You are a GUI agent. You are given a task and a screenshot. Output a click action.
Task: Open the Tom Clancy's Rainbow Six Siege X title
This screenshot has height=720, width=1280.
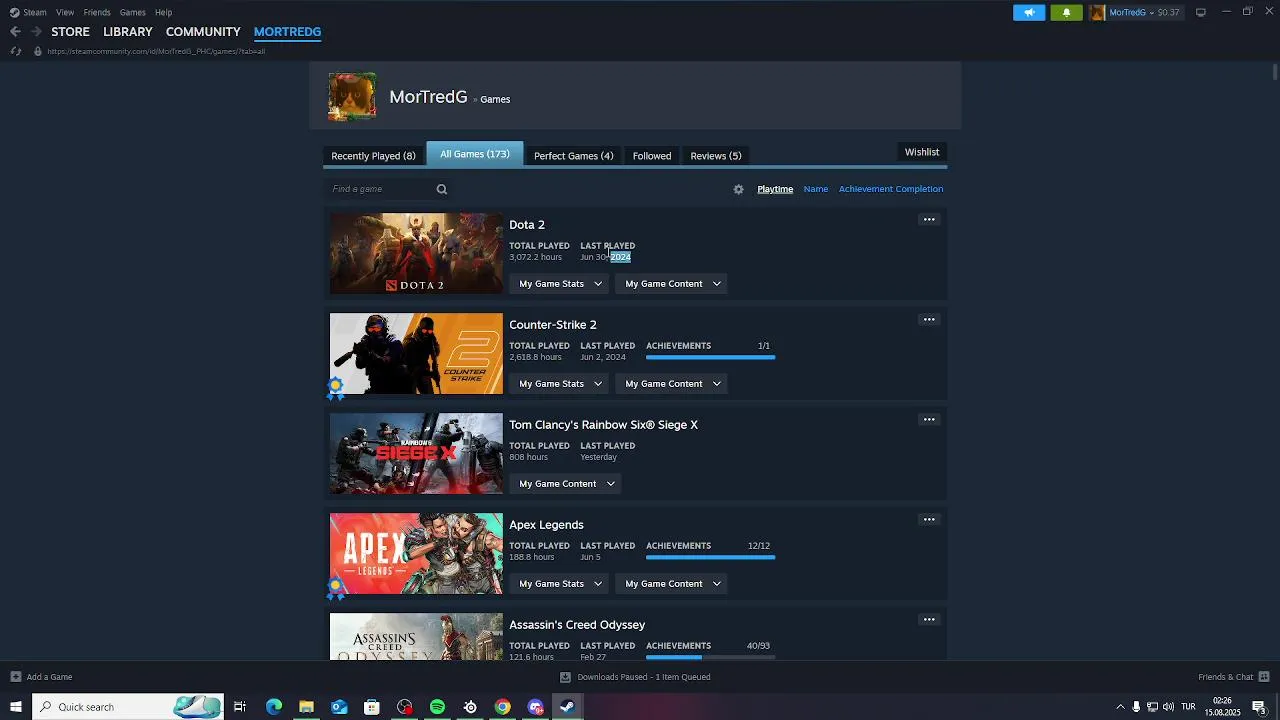[x=603, y=425]
